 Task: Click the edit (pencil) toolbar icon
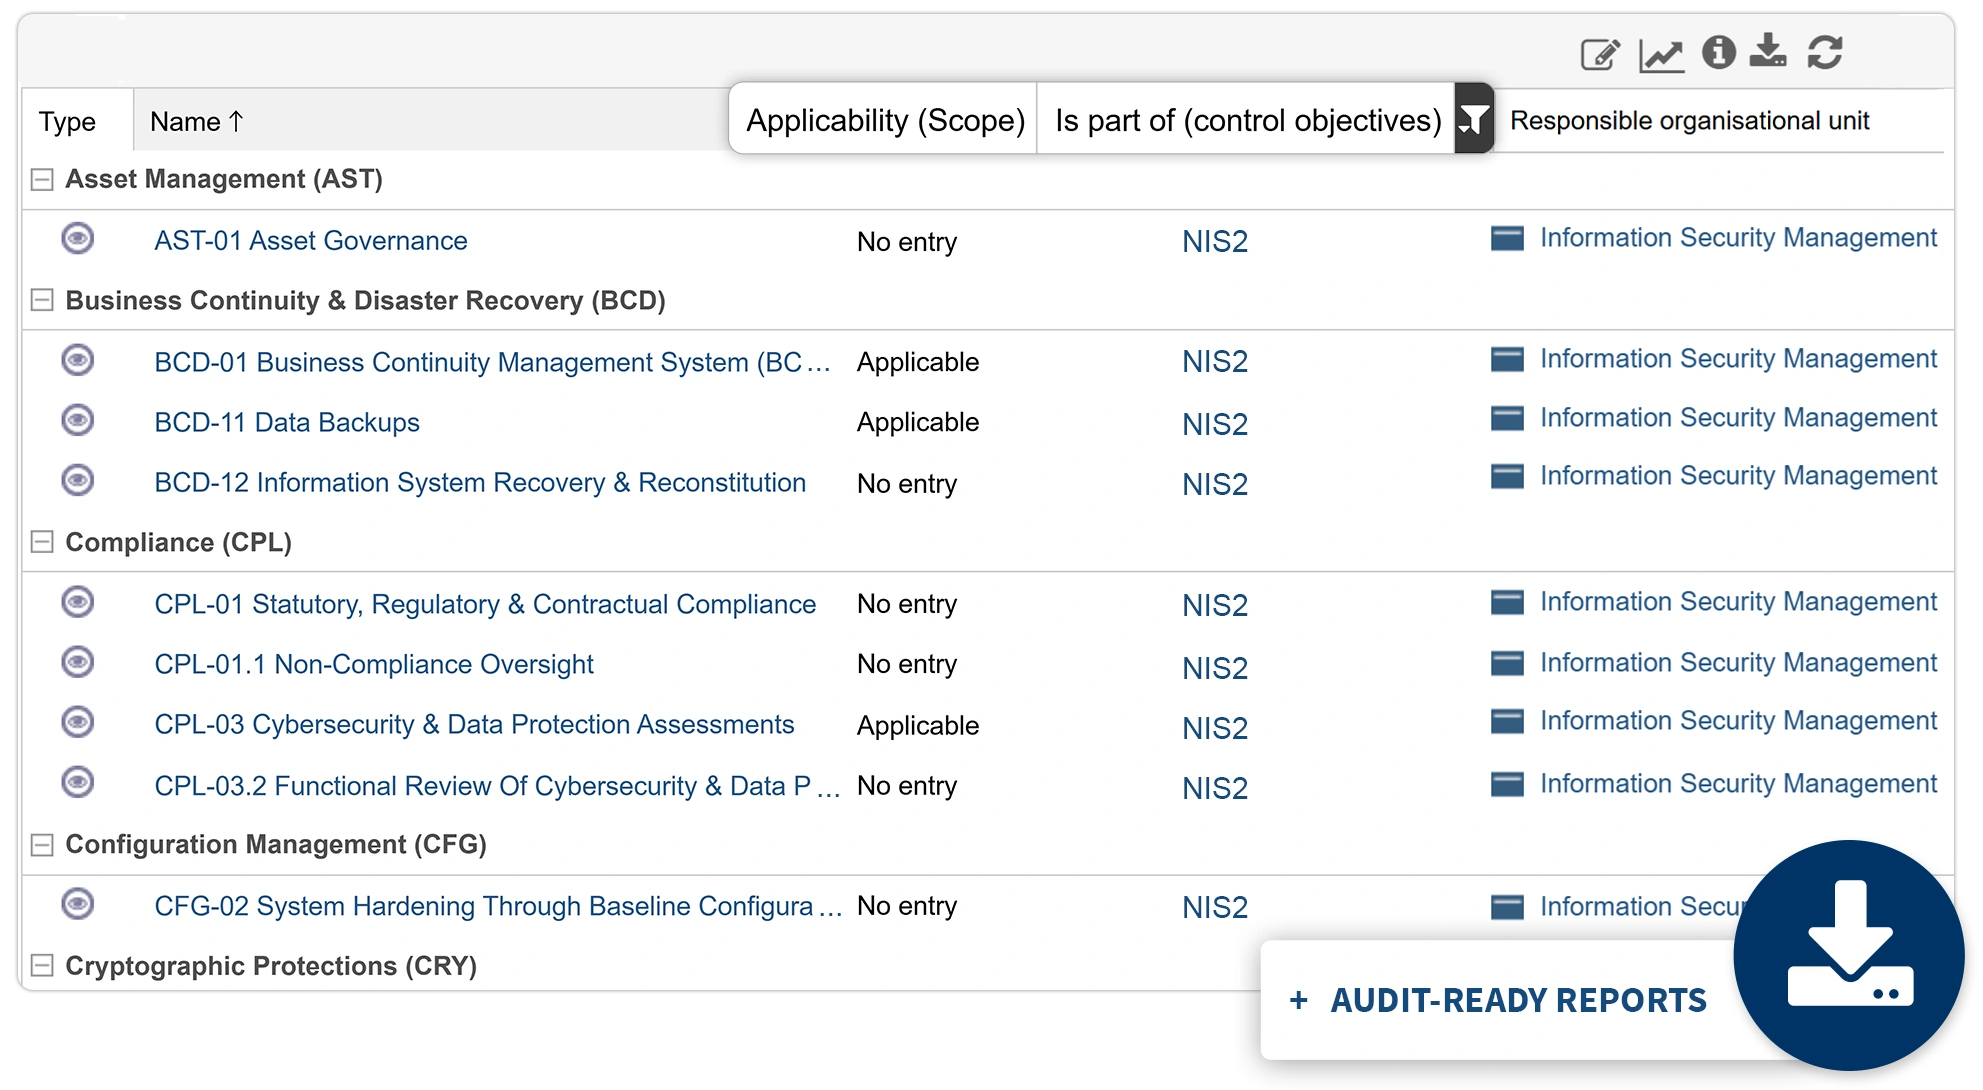click(x=1601, y=55)
